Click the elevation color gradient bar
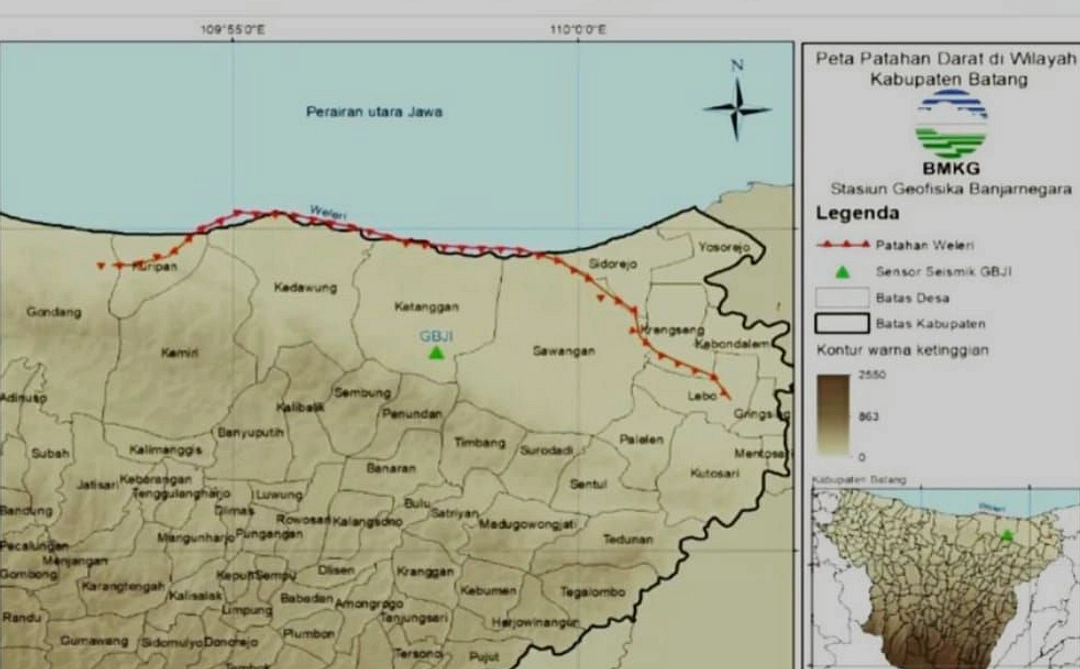The width and height of the screenshot is (1080, 669). click(x=833, y=415)
